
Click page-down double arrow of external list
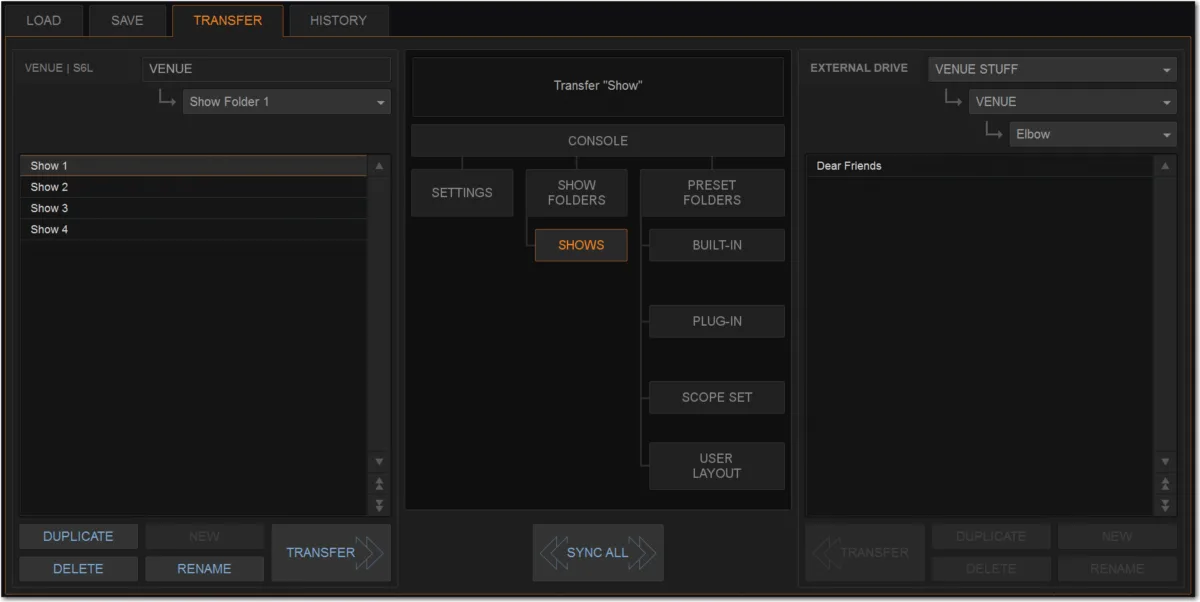click(x=1165, y=505)
